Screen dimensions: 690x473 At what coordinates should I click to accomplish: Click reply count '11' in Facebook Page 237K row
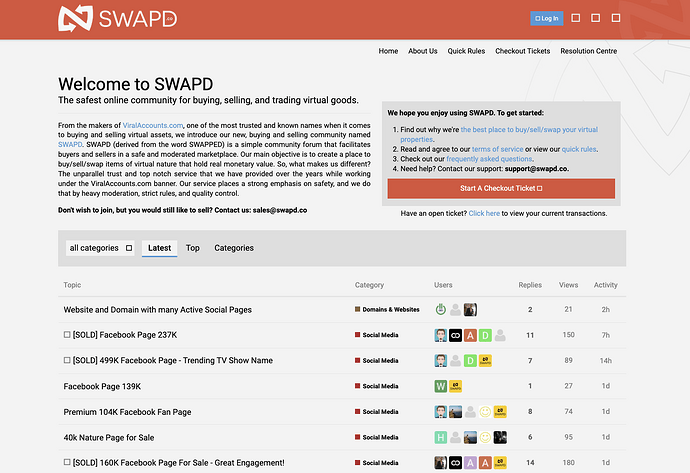click(530, 335)
